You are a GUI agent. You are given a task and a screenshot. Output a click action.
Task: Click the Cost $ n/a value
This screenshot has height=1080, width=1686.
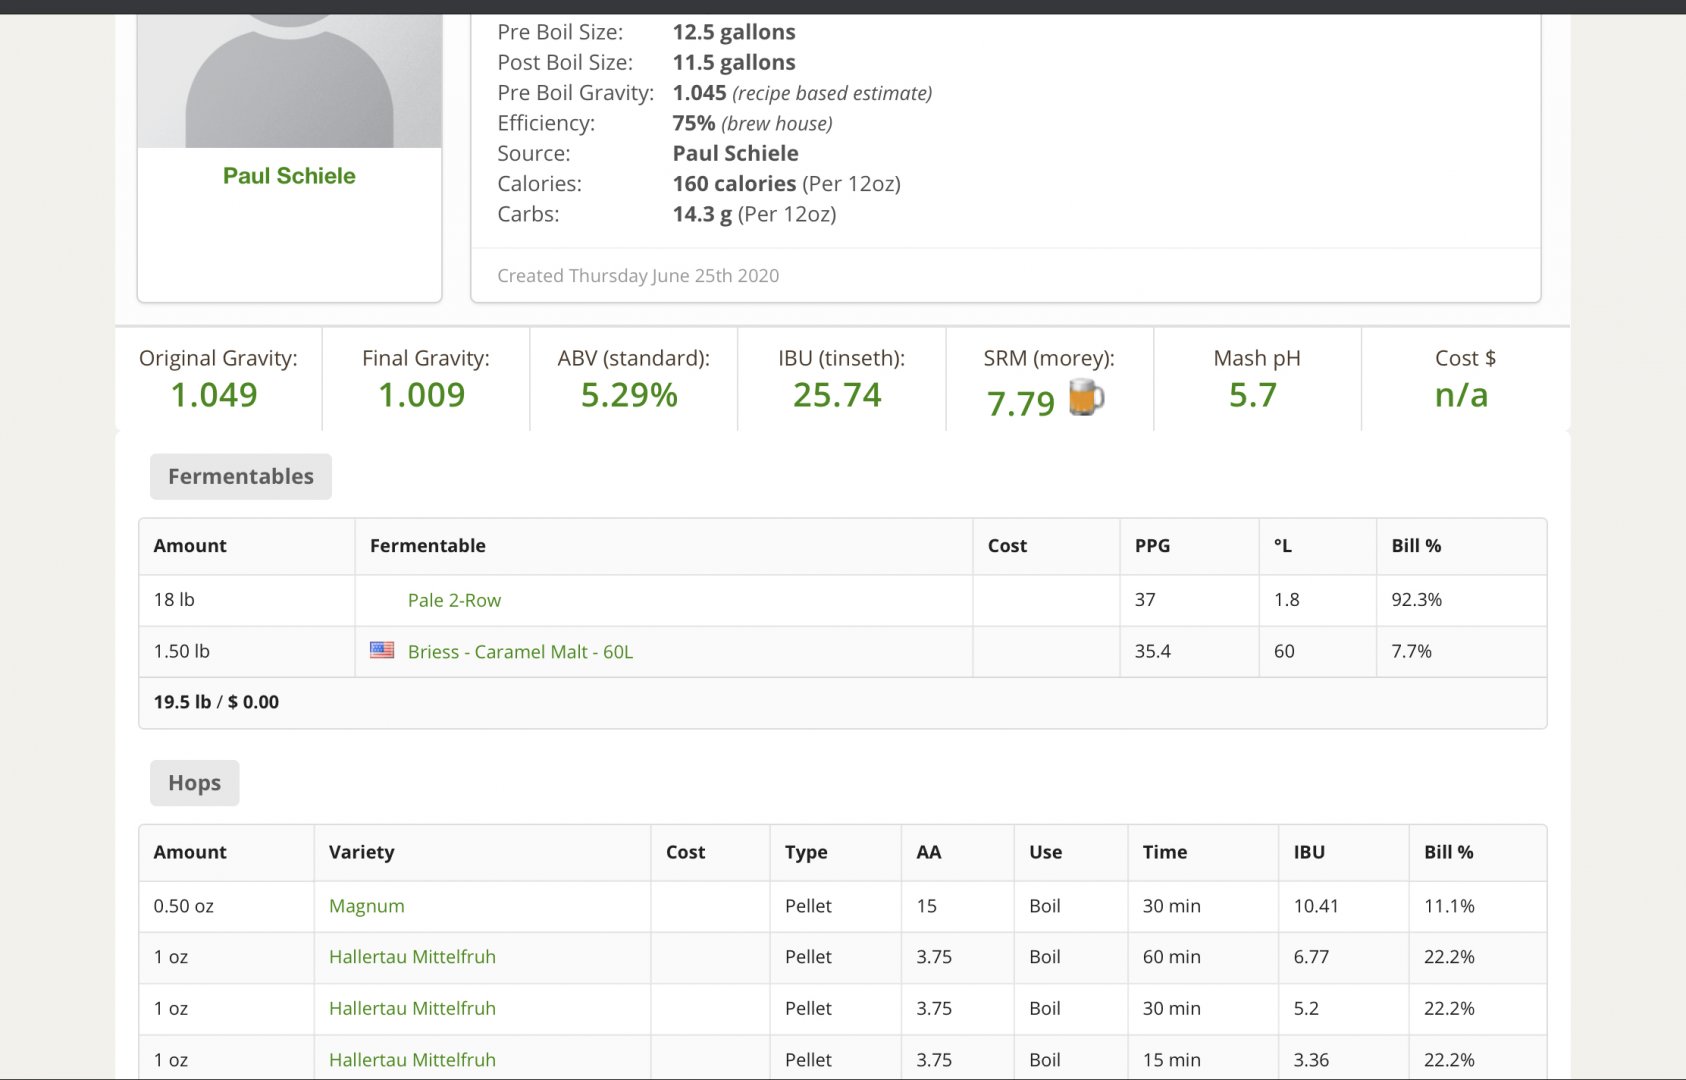1461,395
